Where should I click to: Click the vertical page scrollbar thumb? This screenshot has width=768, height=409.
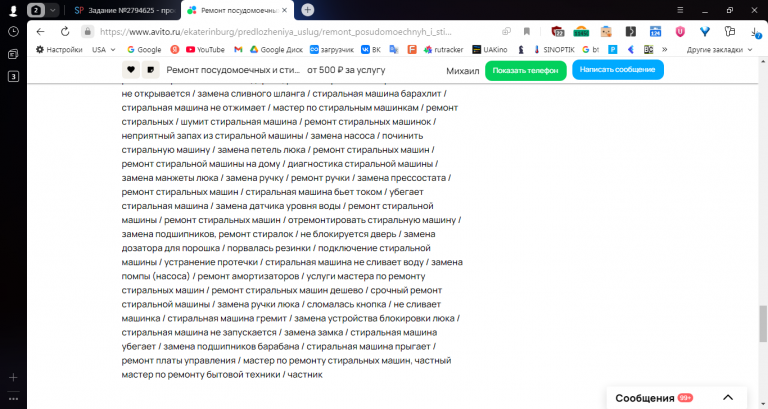tap(763, 324)
